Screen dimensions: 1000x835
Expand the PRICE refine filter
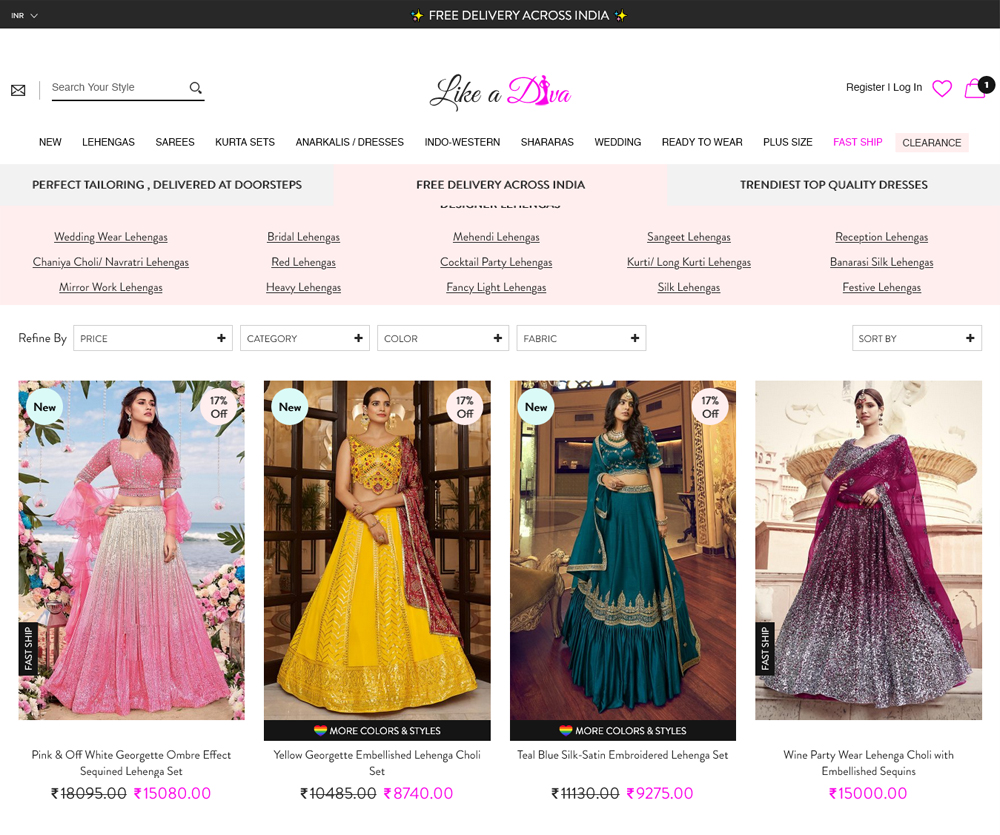tap(153, 338)
